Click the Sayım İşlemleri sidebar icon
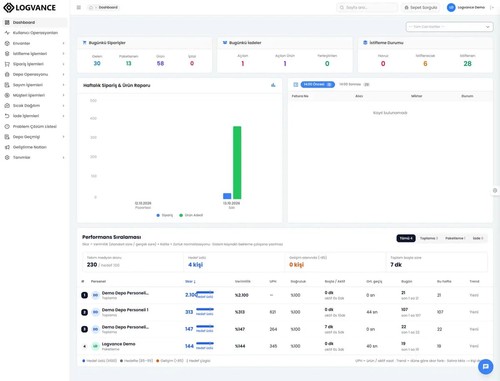The image size is (500, 381). coord(7,85)
